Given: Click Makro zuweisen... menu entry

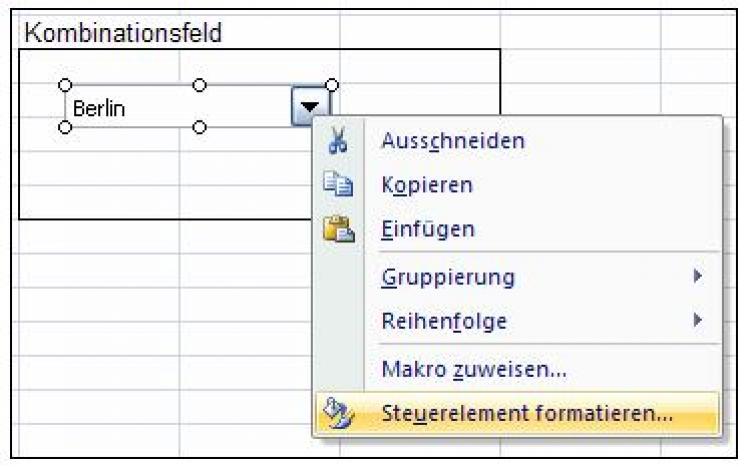Looking at the screenshot, I should coord(474,369).
